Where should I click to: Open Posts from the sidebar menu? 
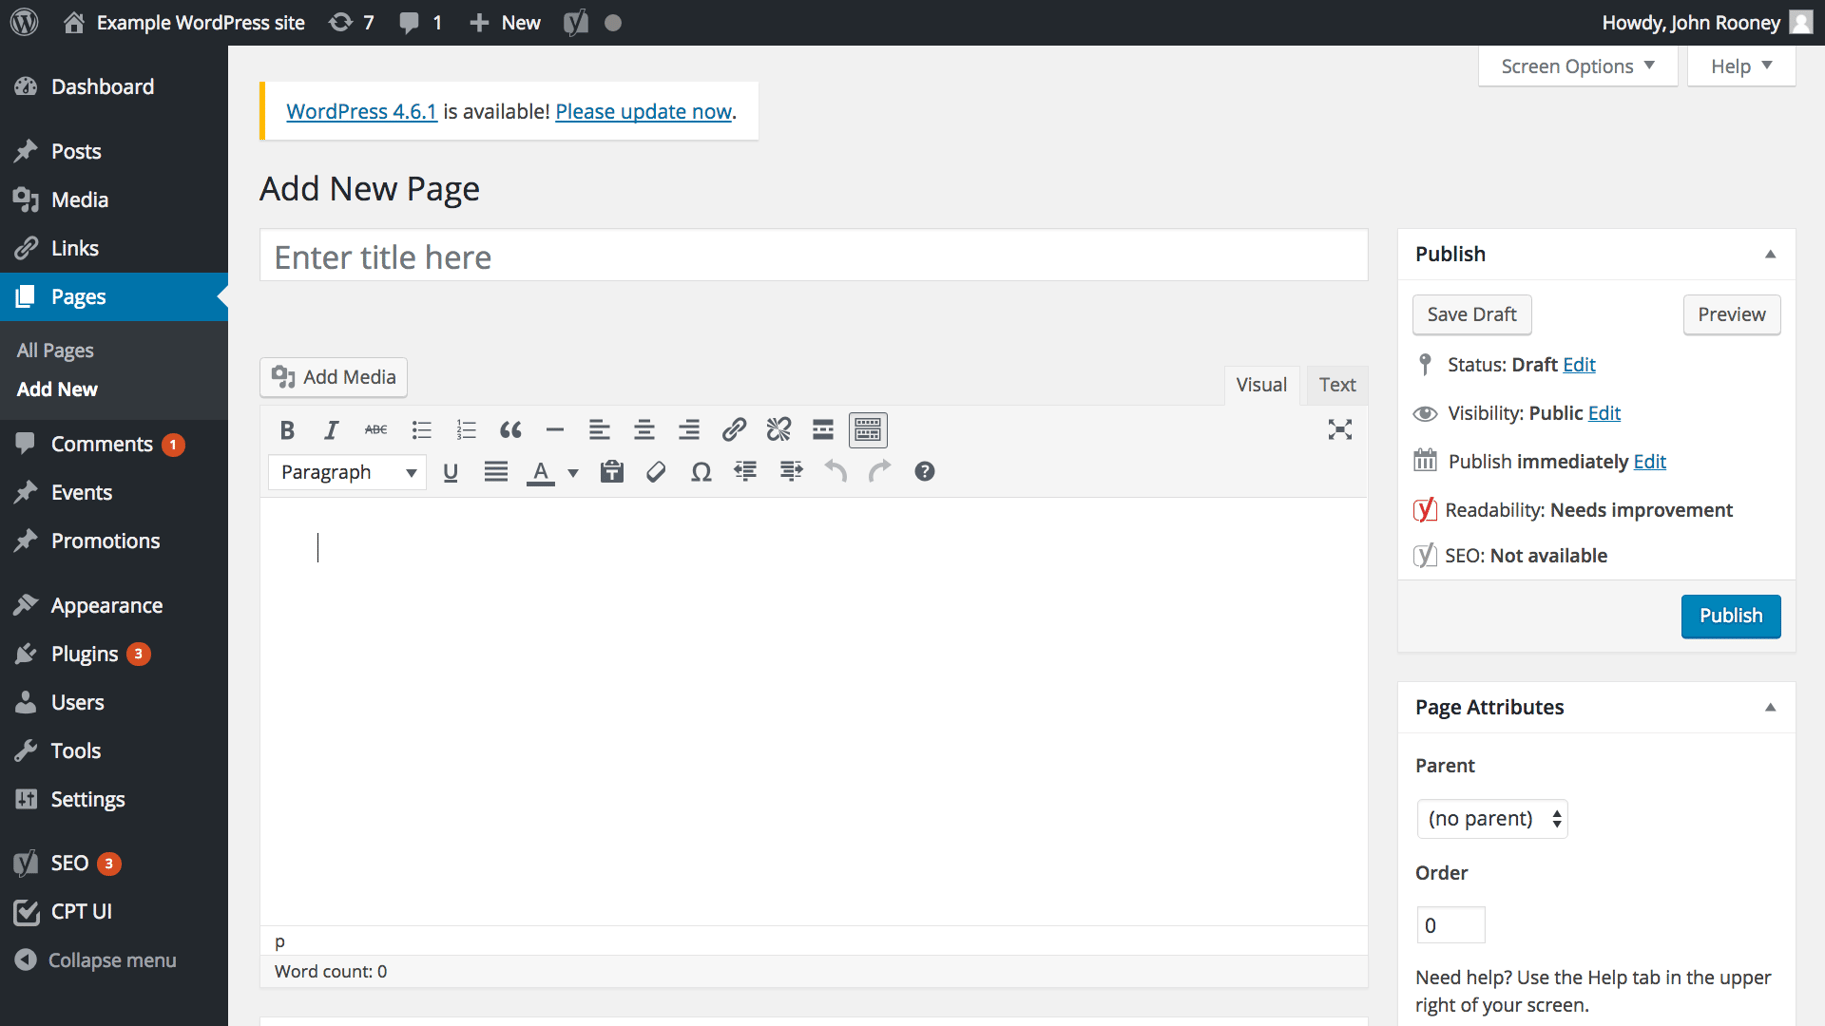[75, 150]
